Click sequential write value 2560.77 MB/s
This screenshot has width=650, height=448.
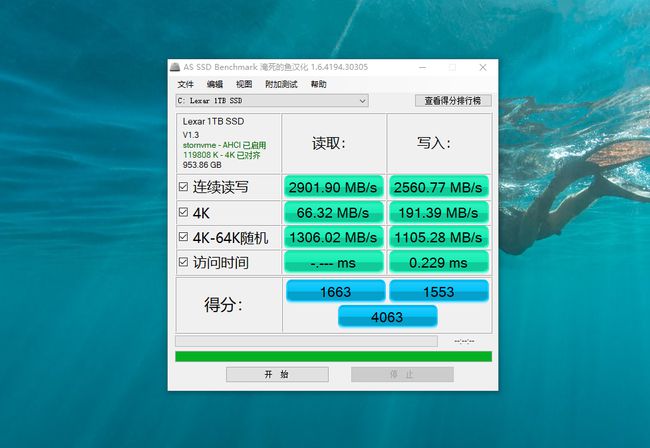click(x=438, y=187)
